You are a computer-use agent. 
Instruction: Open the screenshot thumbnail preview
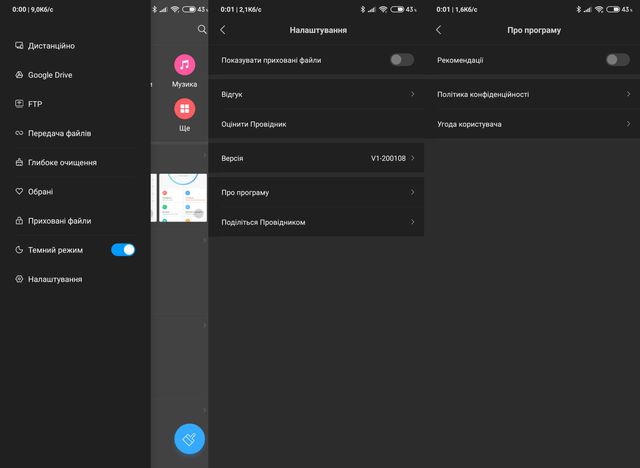(x=181, y=197)
